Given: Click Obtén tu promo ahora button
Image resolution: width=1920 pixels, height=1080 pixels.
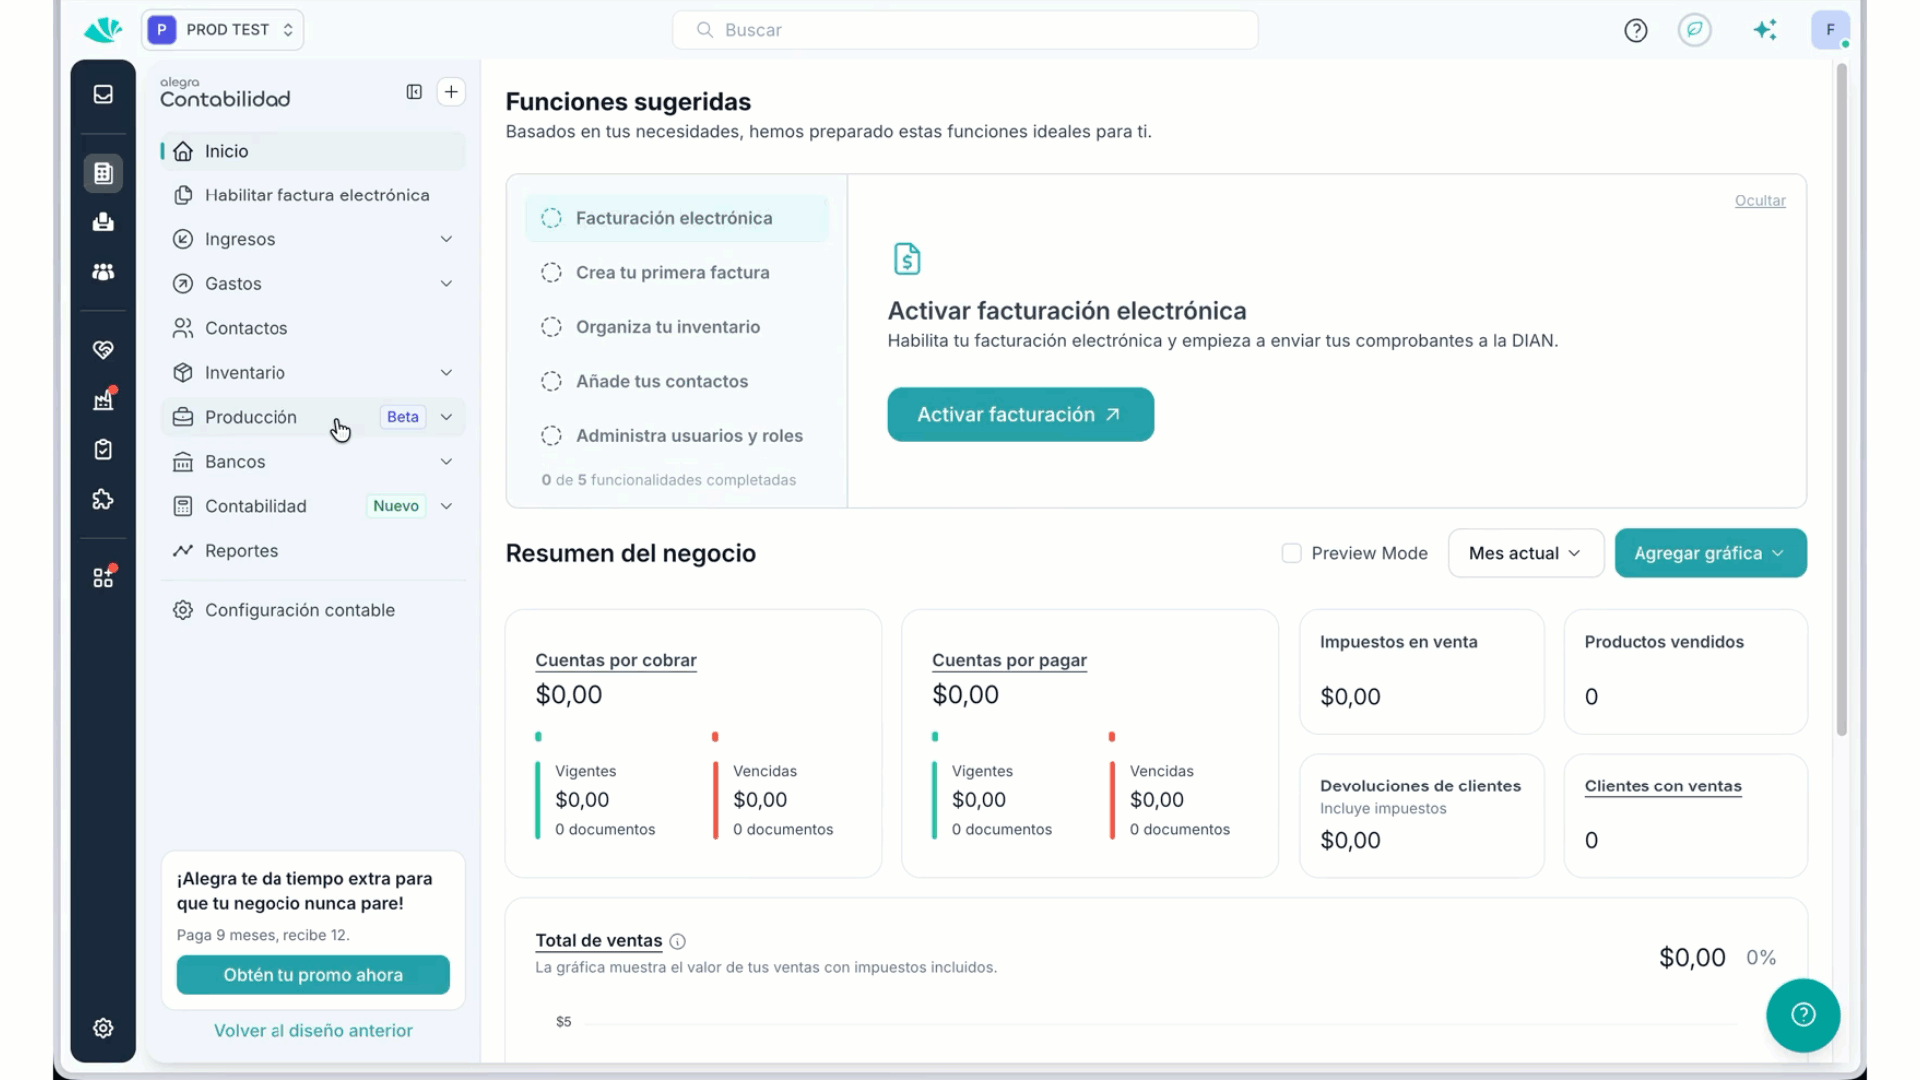Looking at the screenshot, I should 313,975.
